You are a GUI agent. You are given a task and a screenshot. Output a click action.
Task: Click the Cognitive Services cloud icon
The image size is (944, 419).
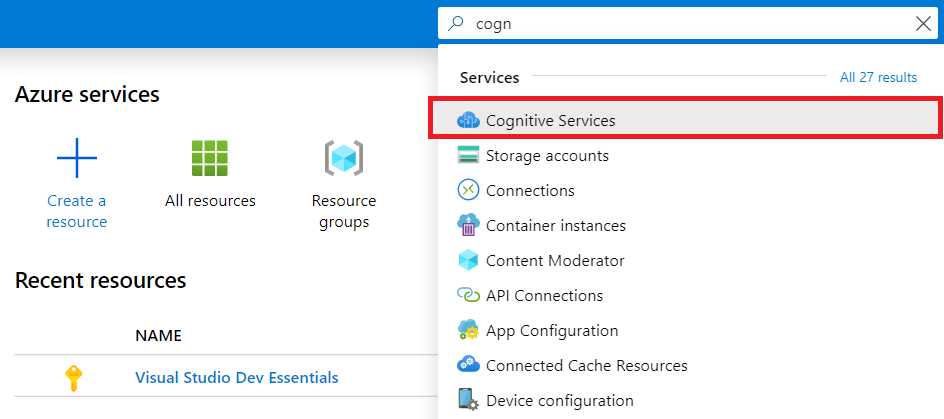click(x=468, y=120)
